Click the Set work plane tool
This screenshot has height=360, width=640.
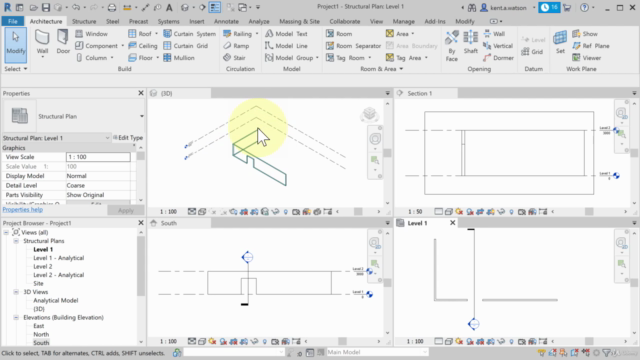click(560, 42)
